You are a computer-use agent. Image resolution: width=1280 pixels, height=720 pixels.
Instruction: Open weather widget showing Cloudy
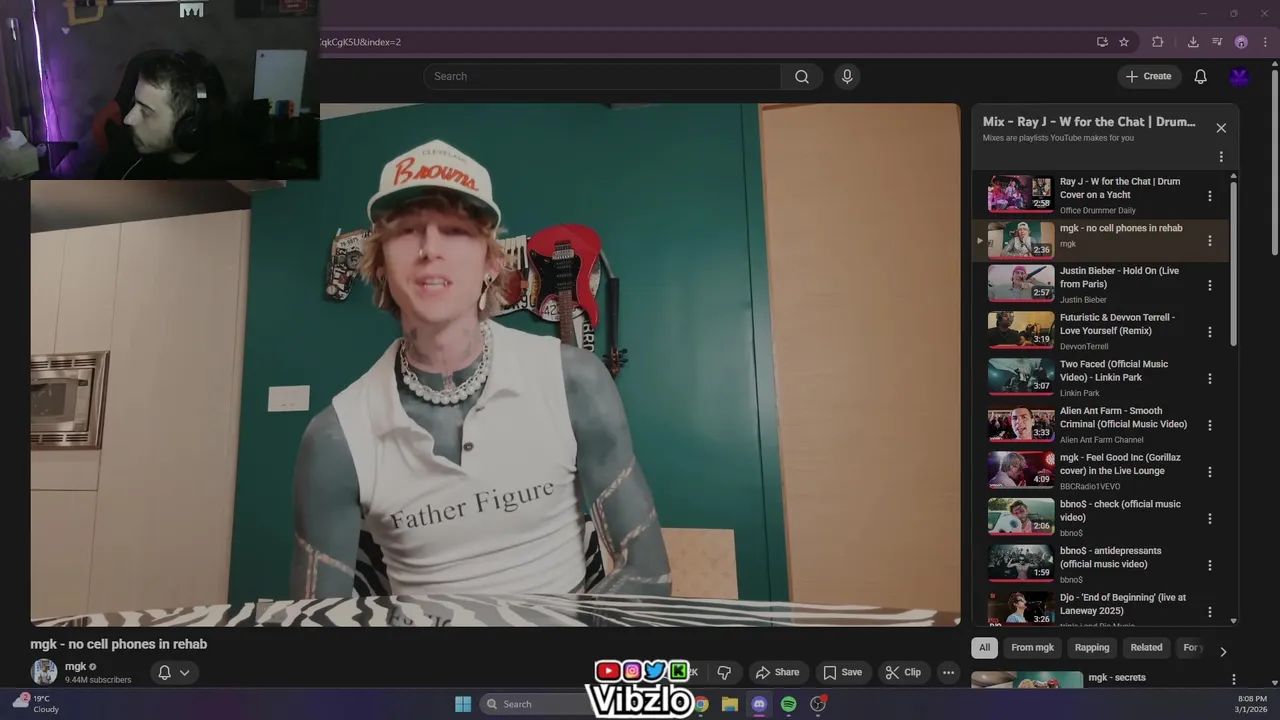click(x=35, y=704)
